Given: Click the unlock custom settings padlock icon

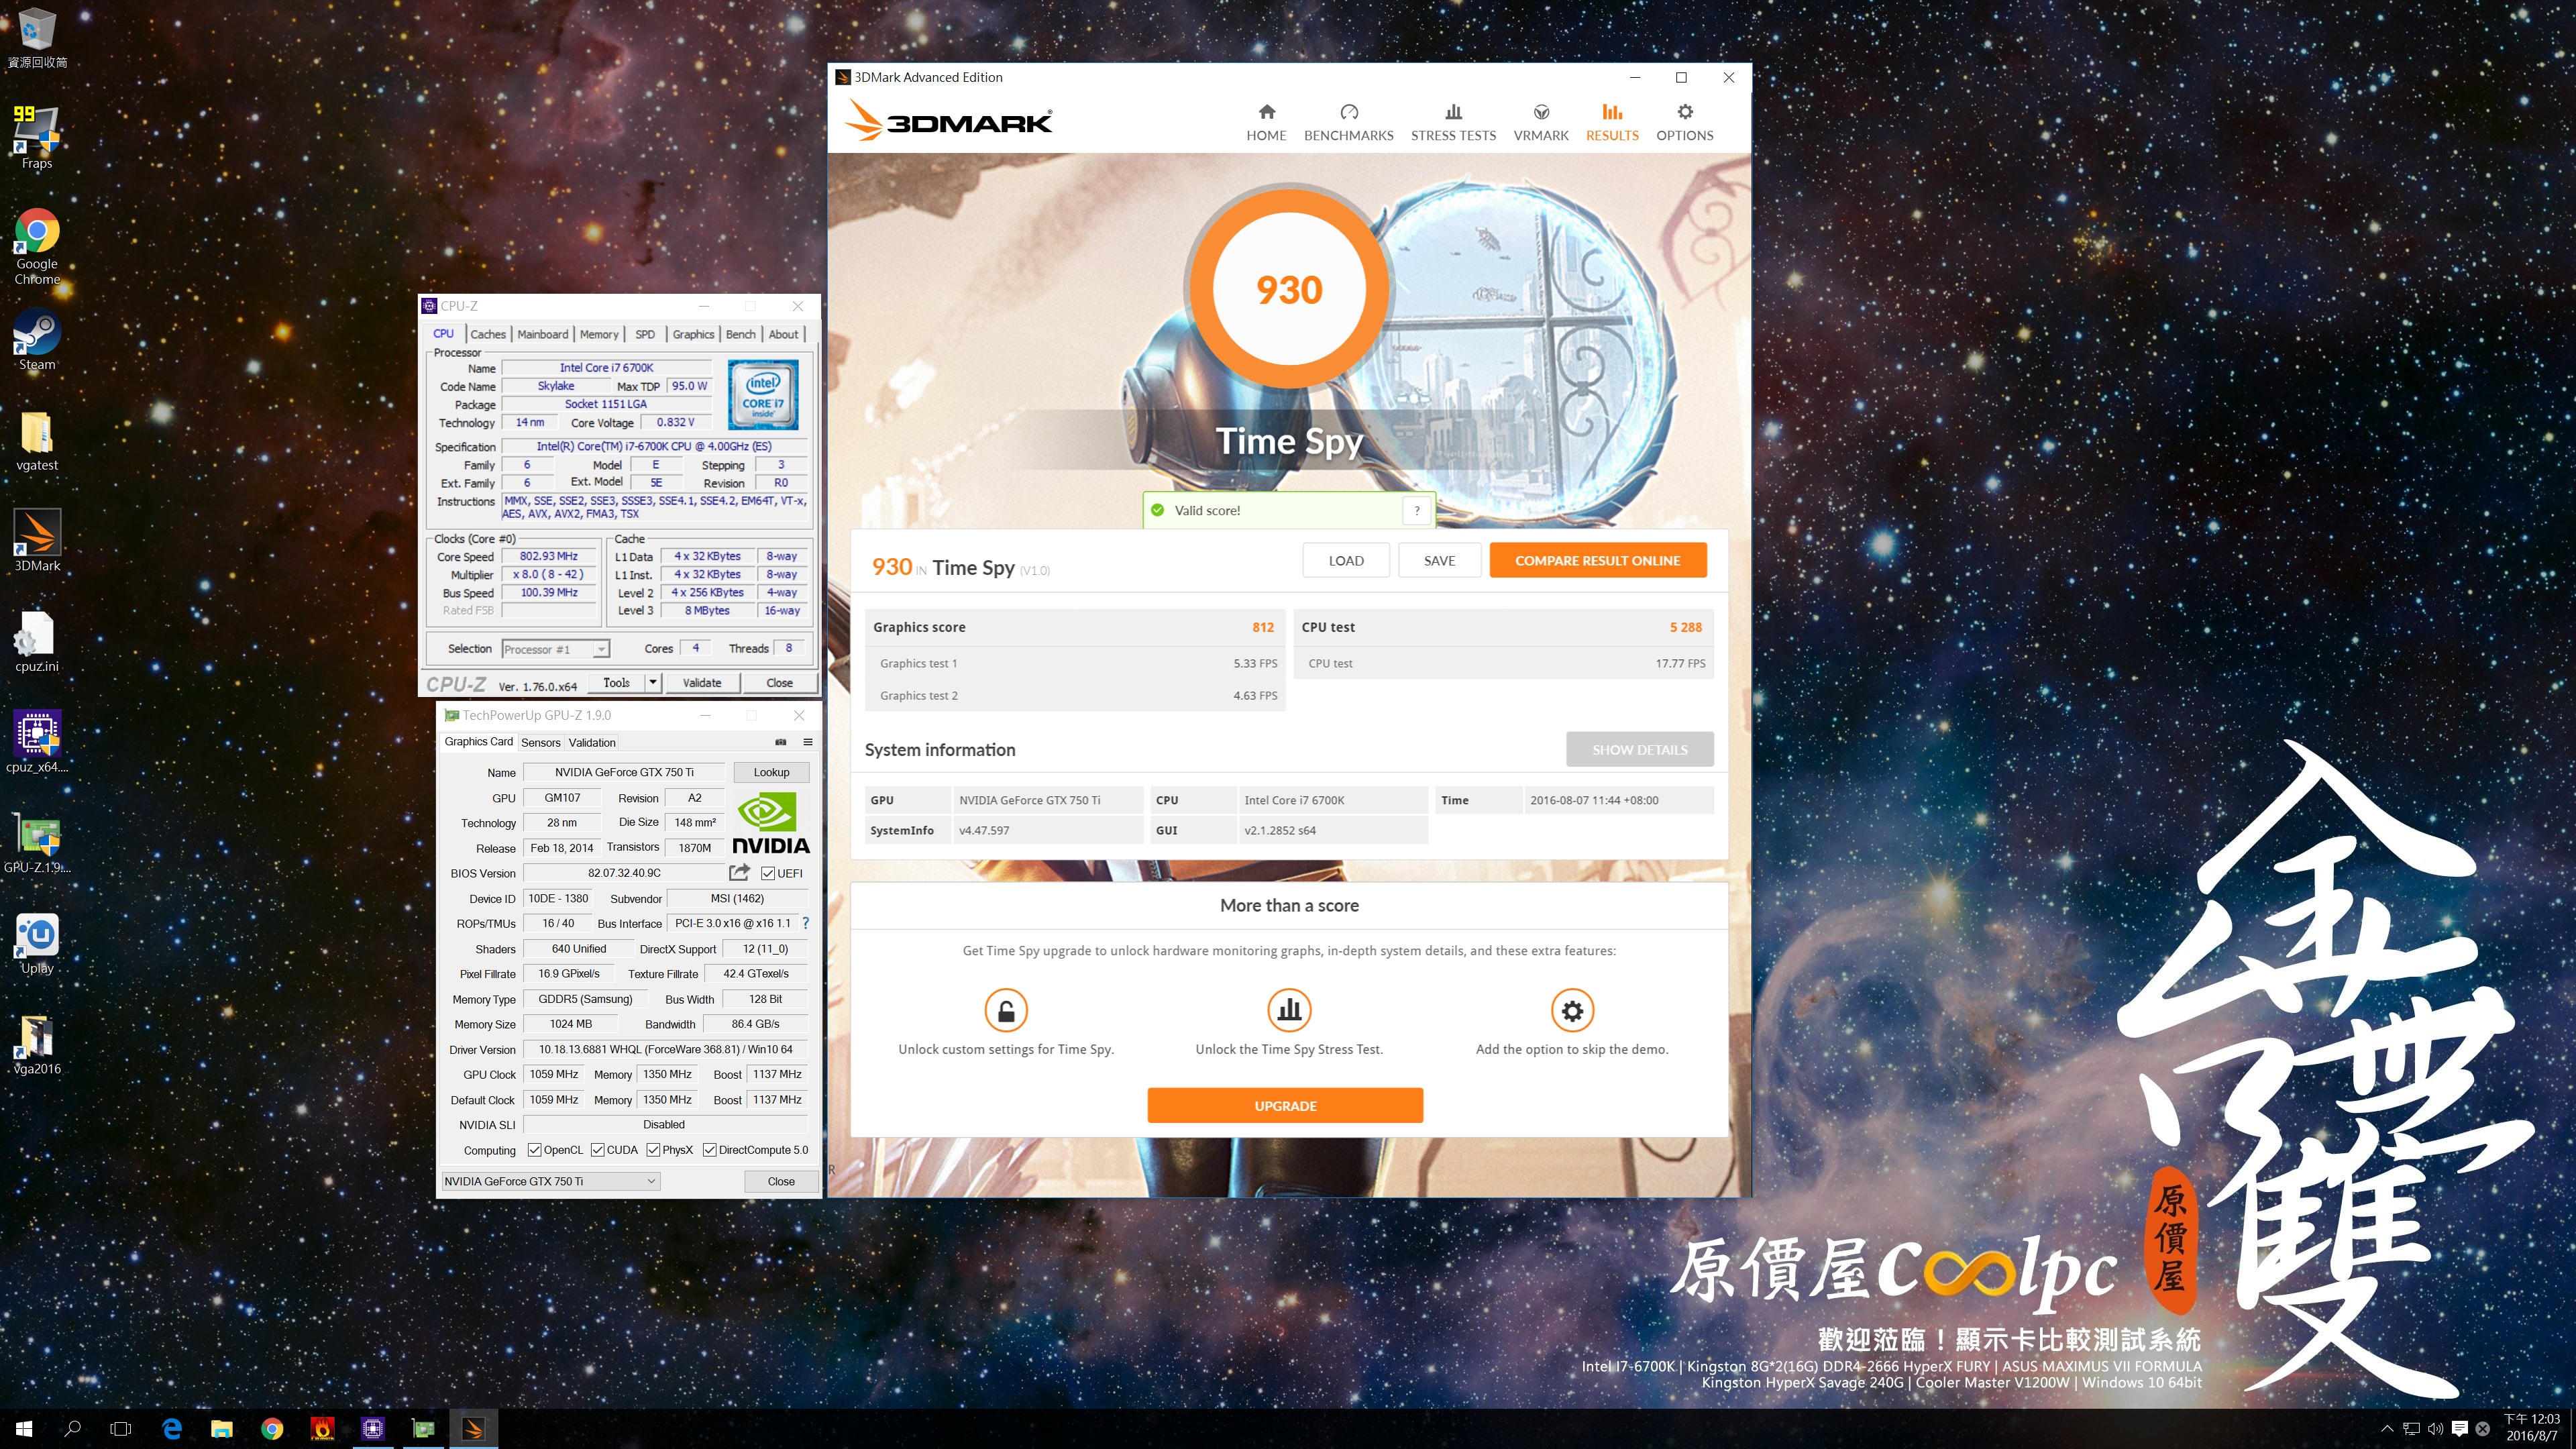Looking at the screenshot, I should click(x=1006, y=1010).
